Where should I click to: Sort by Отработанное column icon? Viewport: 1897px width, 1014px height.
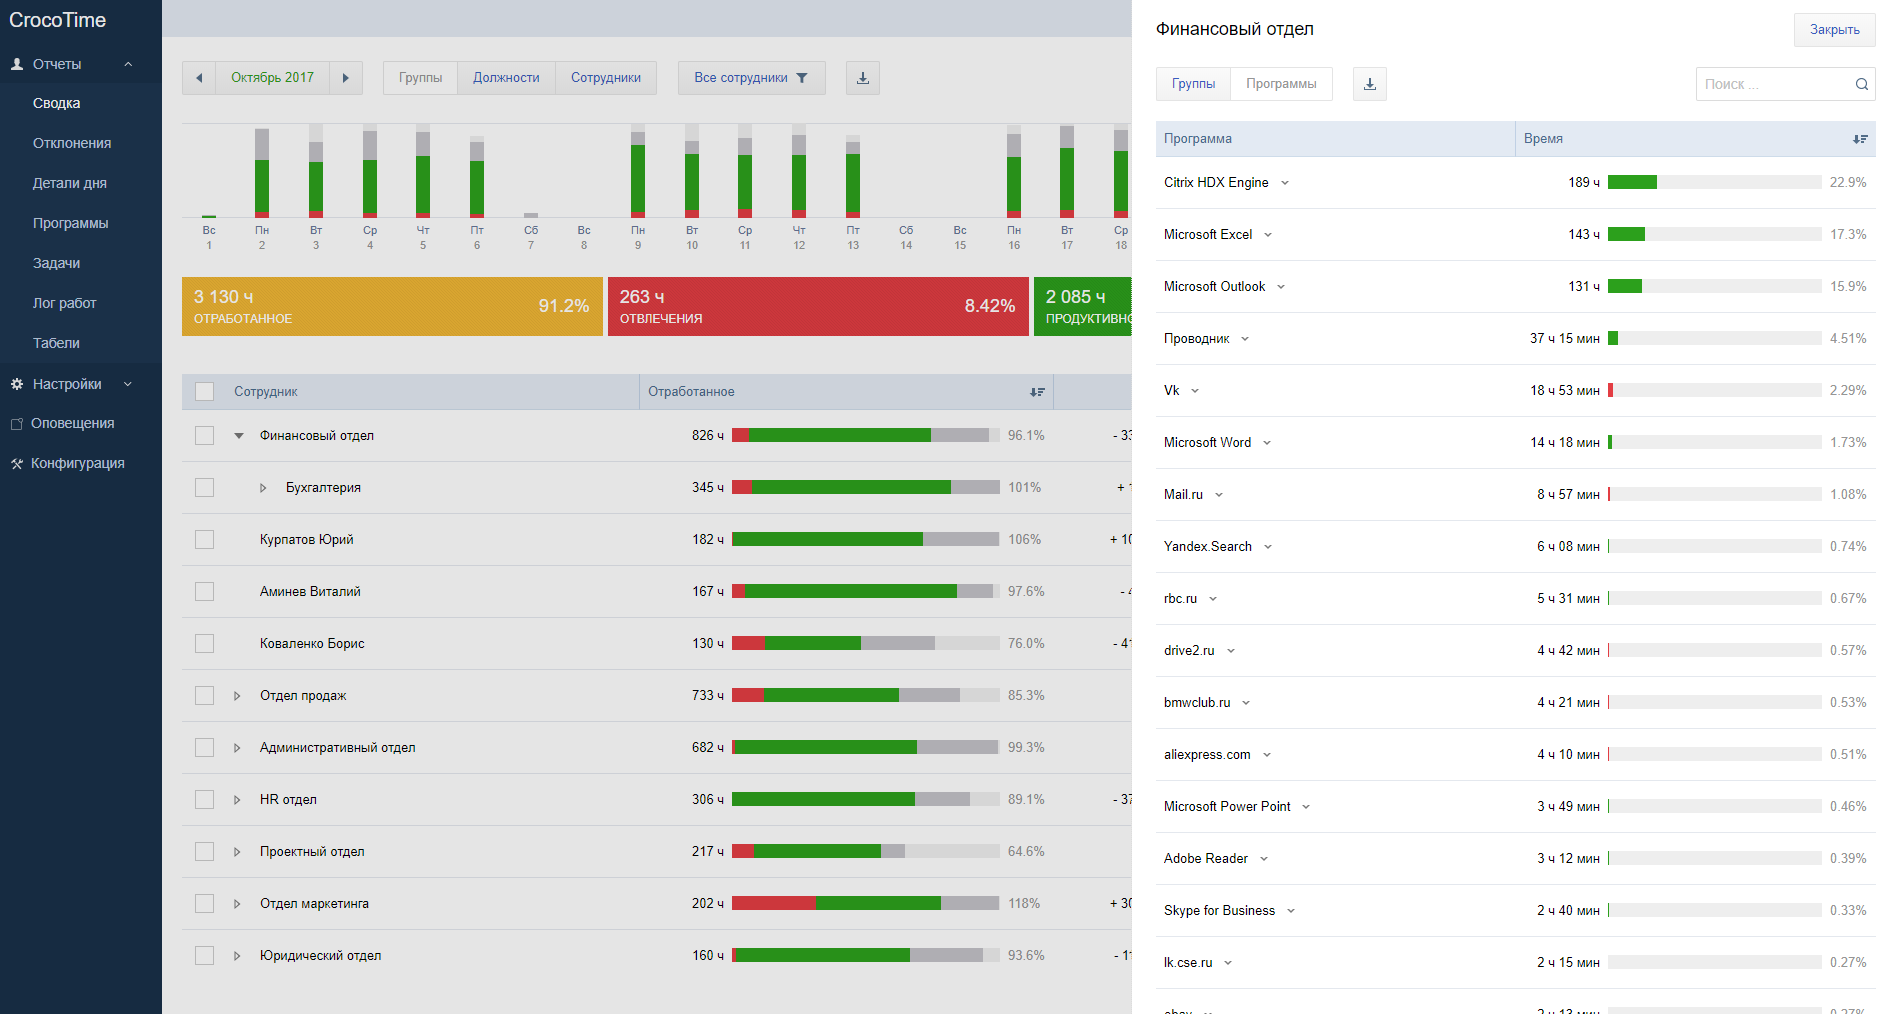pyautogui.click(x=1037, y=392)
